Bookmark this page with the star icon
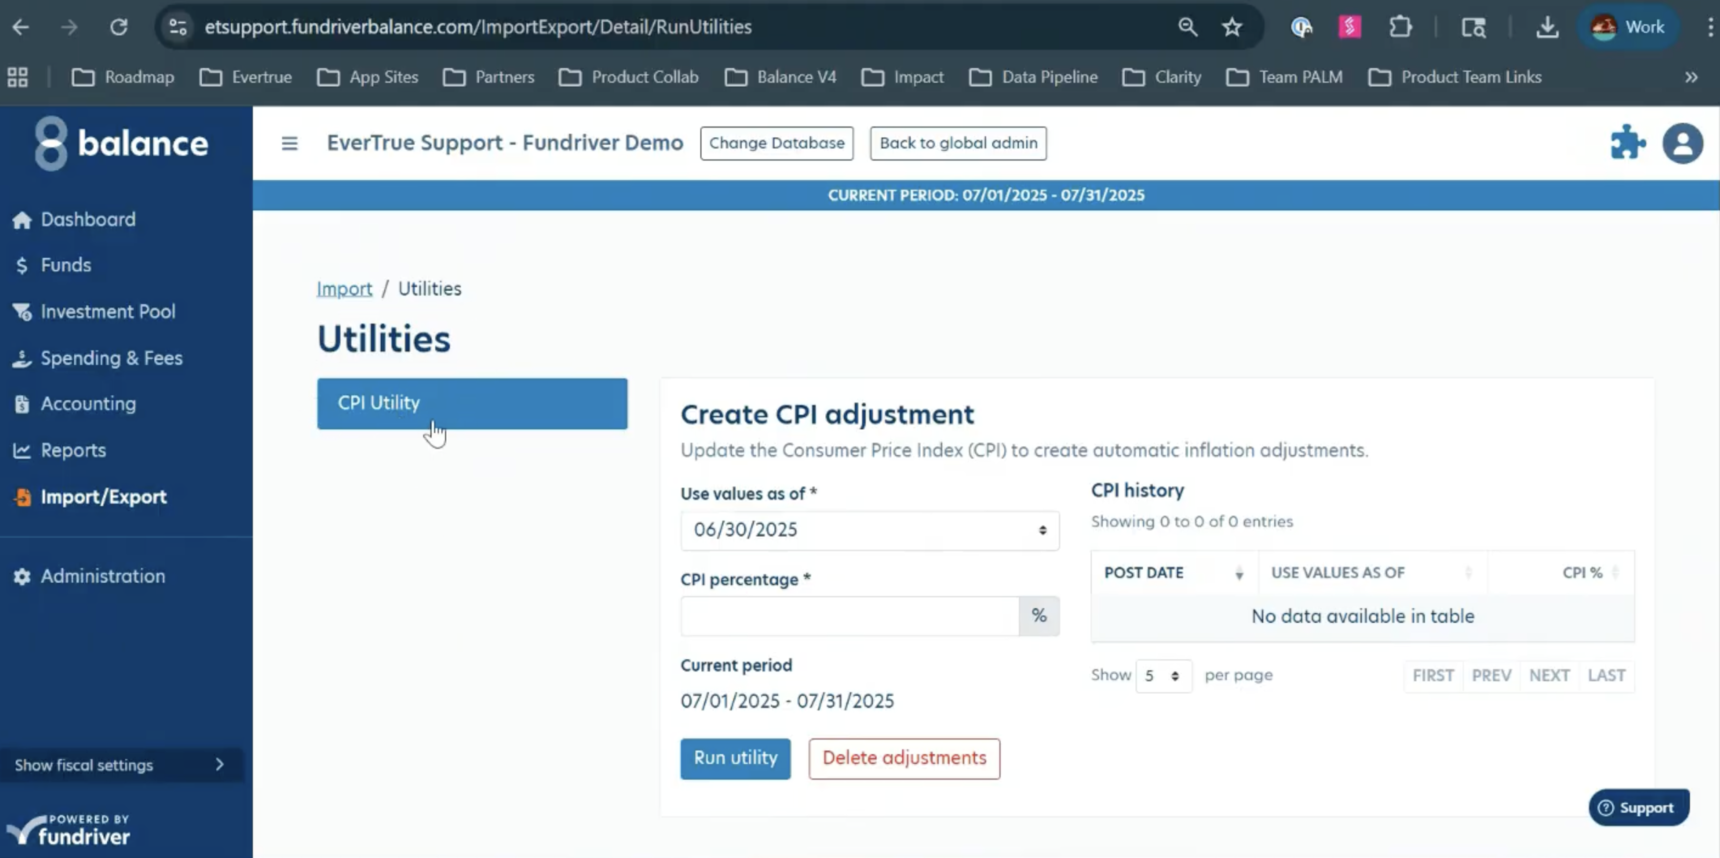The image size is (1720, 858). pyautogui.click(x=1232, y=27)
